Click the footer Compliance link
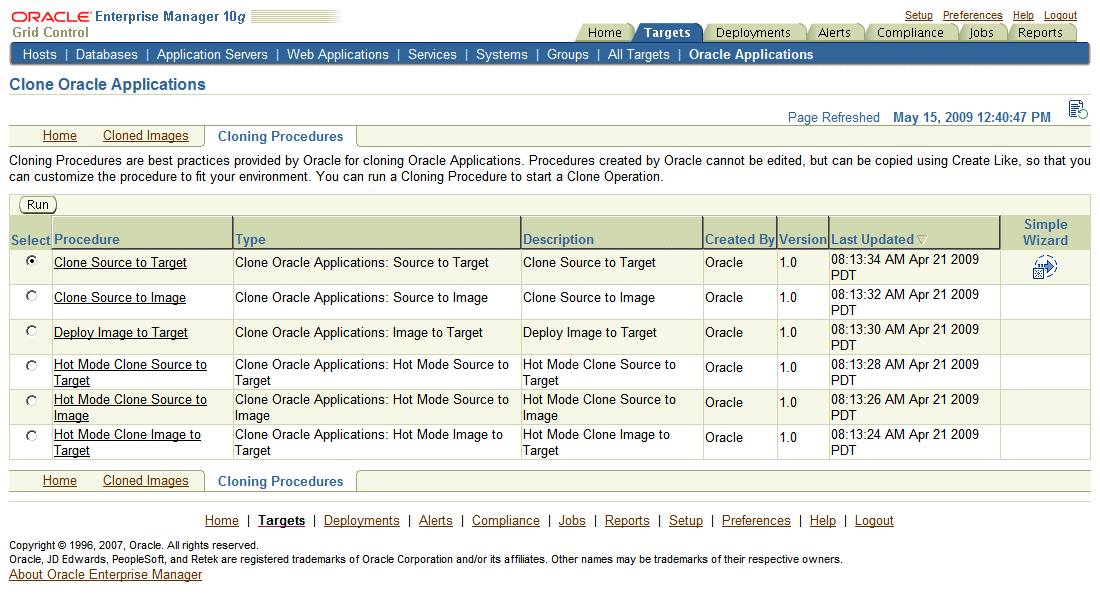This screenshot has height=599, width=1100. point(506,520)
